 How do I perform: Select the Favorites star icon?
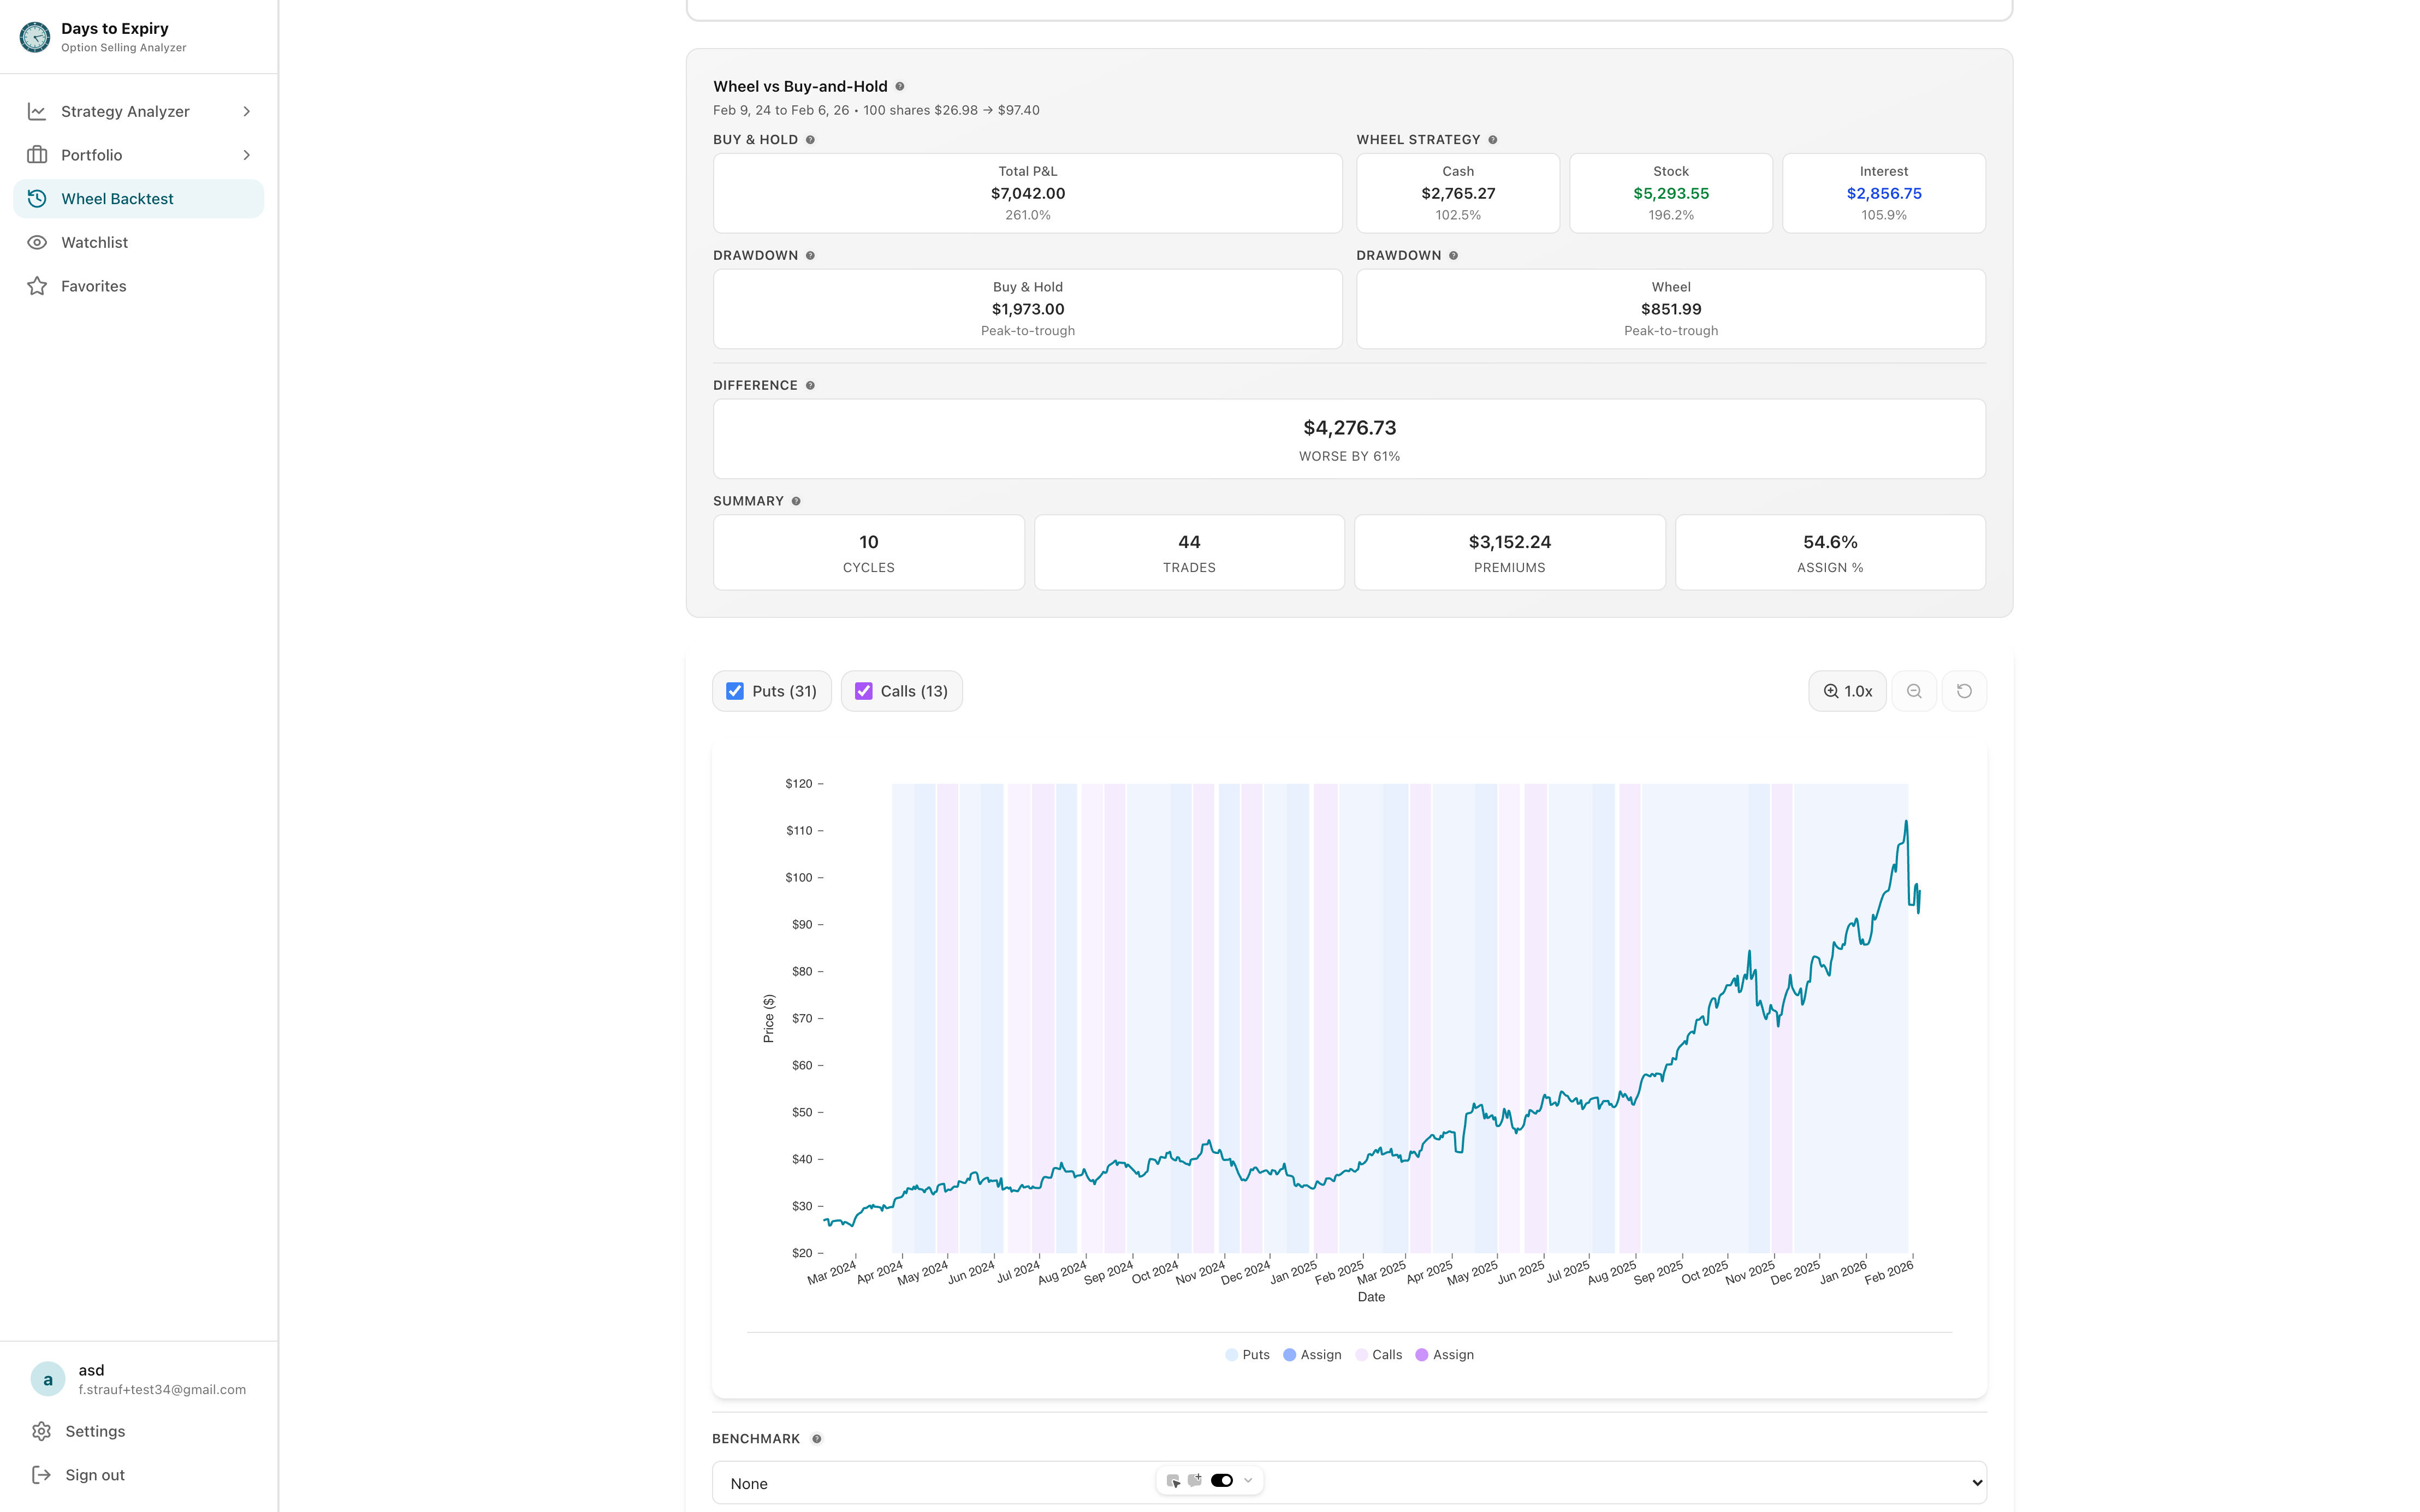pos(37,286)
